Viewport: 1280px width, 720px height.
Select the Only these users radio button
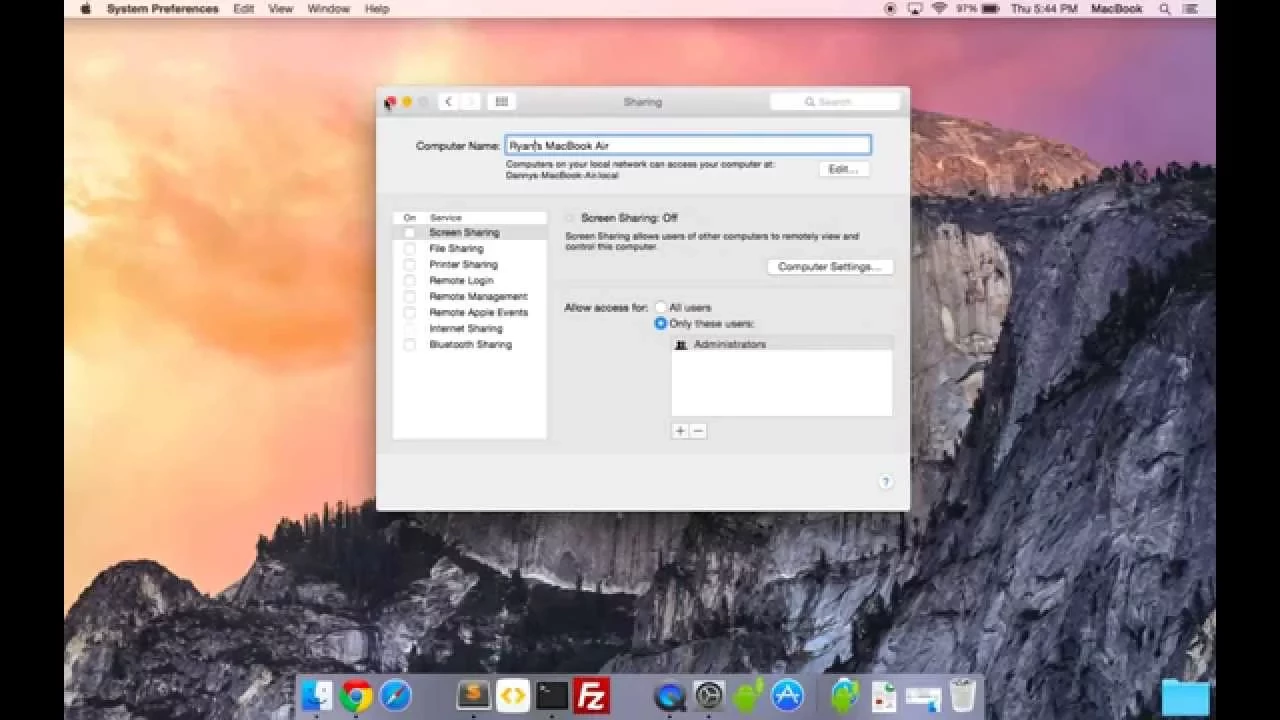(x=661, y=324)
